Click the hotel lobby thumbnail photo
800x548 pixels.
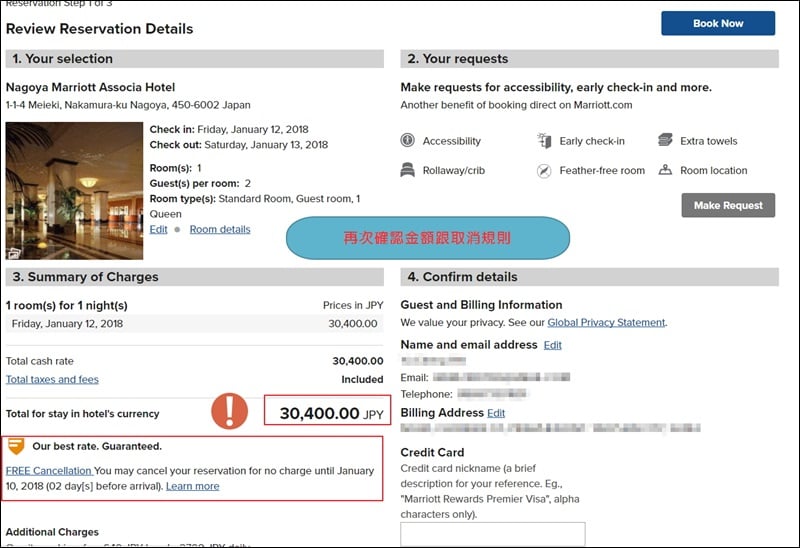pyautogui.click(x=74, y=191)
